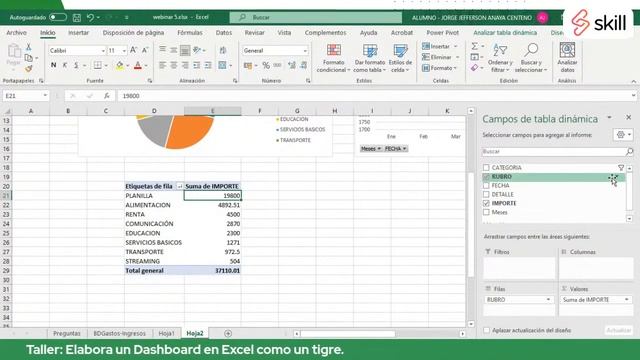Apply percent style to cell
The width and height of the screenshot is (640, 360).
point(266,65)
